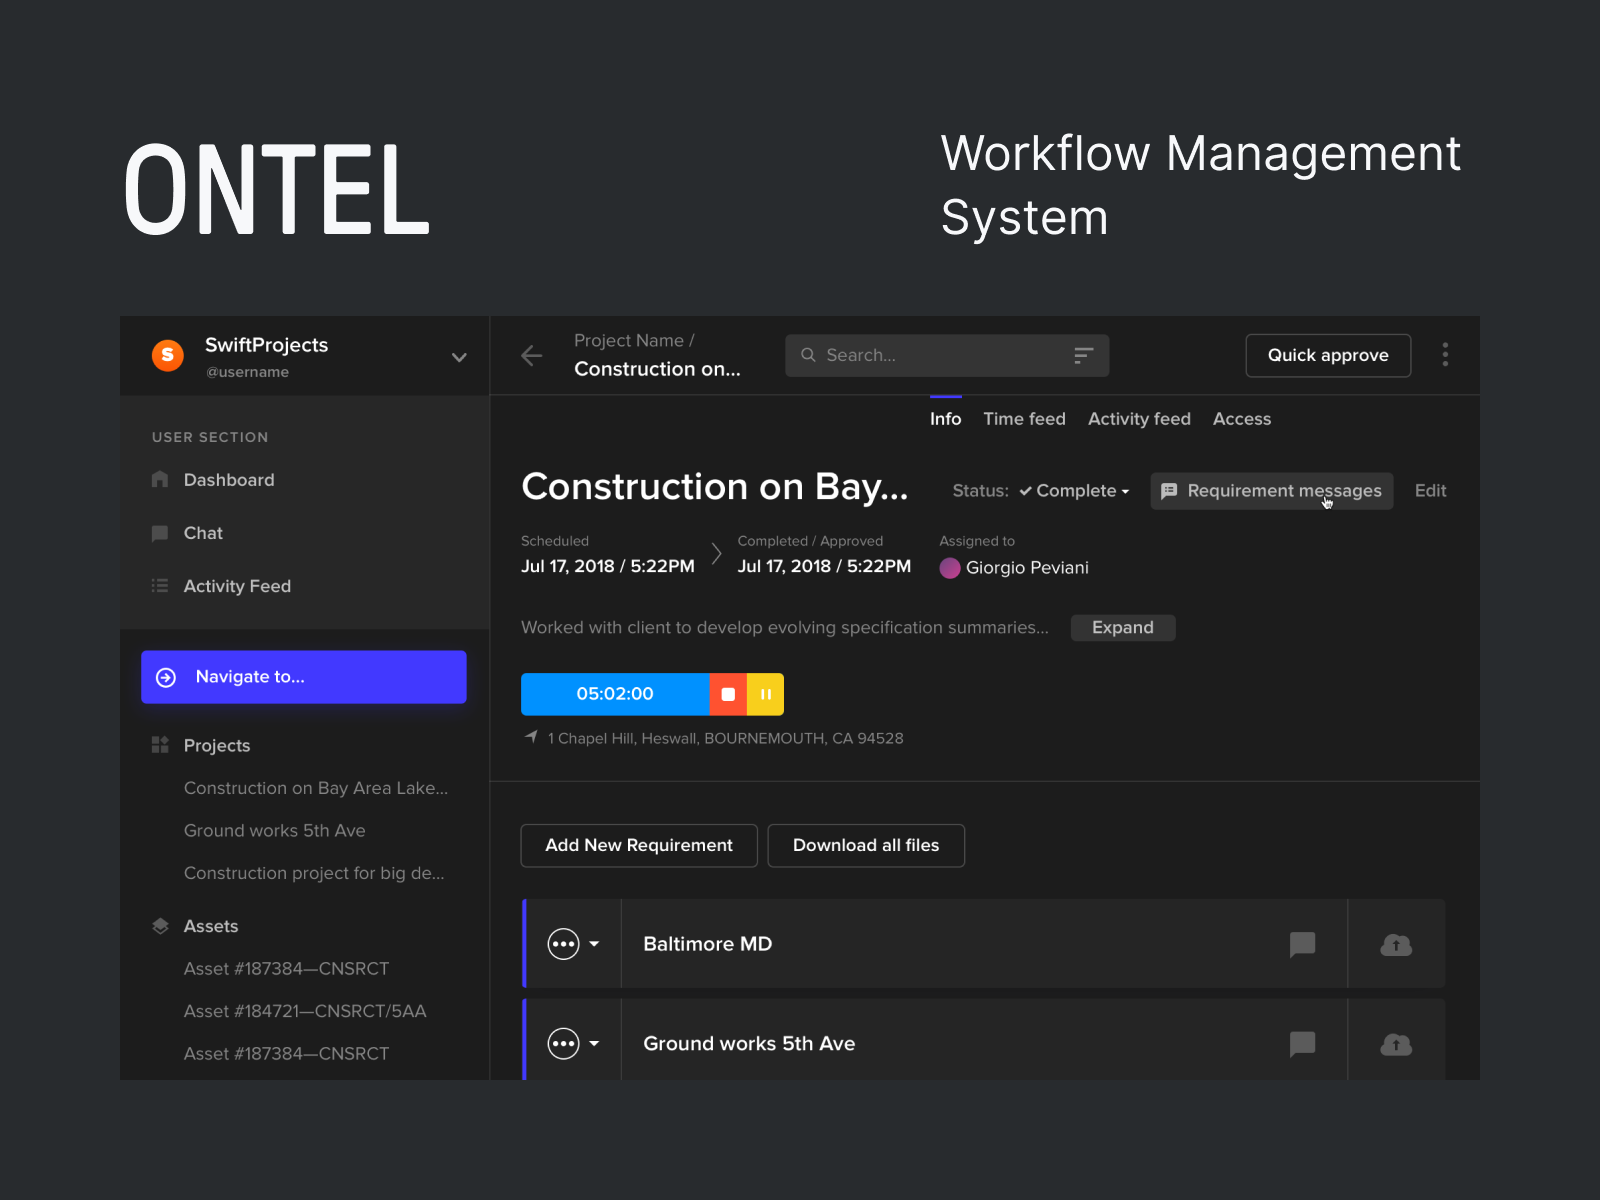Click the orange SwiftProjects logo icon
1600x1200 pixels.
coord(167,355)
